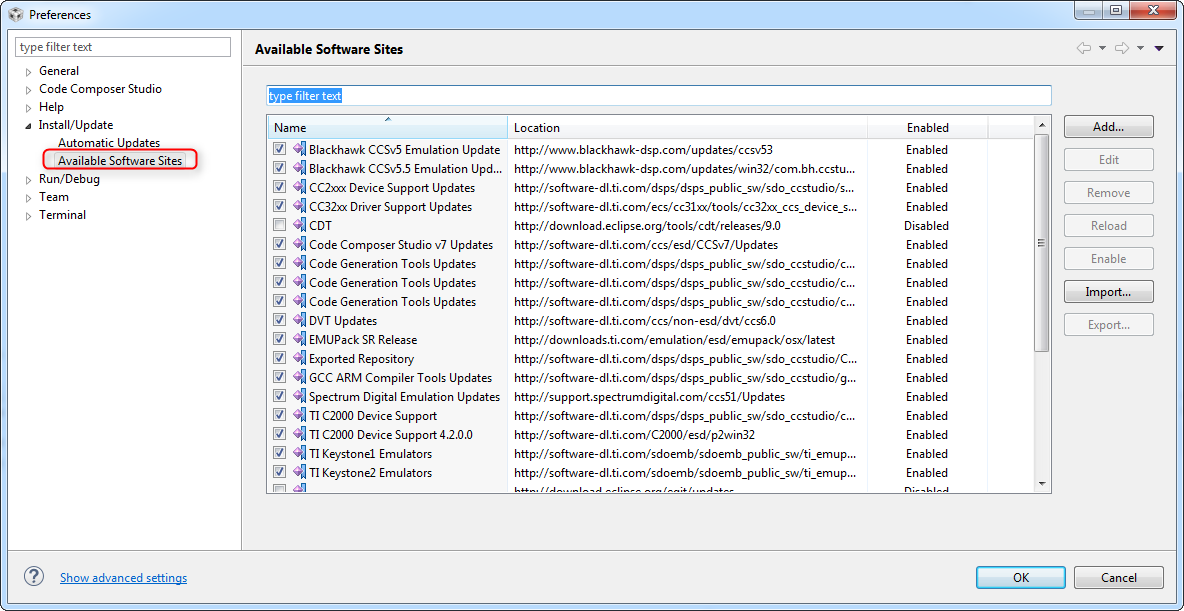Screen dimensions: 1184x611
Task: Uncheck Blackhawk CCSv5 Emulation Update
Action: tap(279, 149)
